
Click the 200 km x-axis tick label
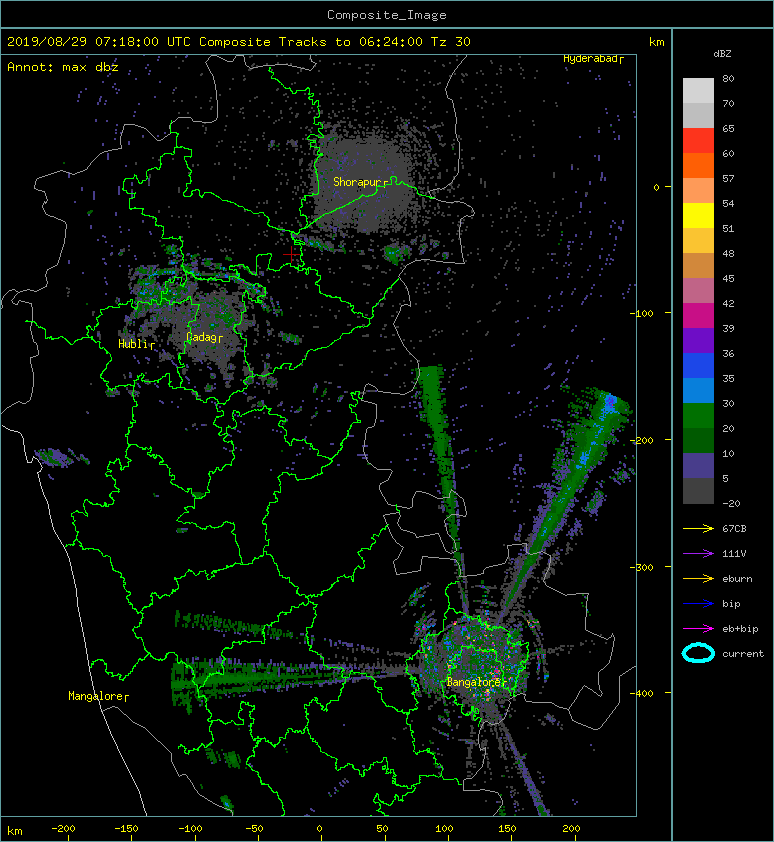(572, 829)
